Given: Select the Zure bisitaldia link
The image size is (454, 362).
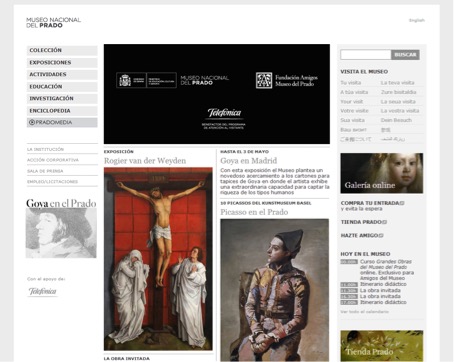Looking at the screenshot, I should click(x=399, y=92).
